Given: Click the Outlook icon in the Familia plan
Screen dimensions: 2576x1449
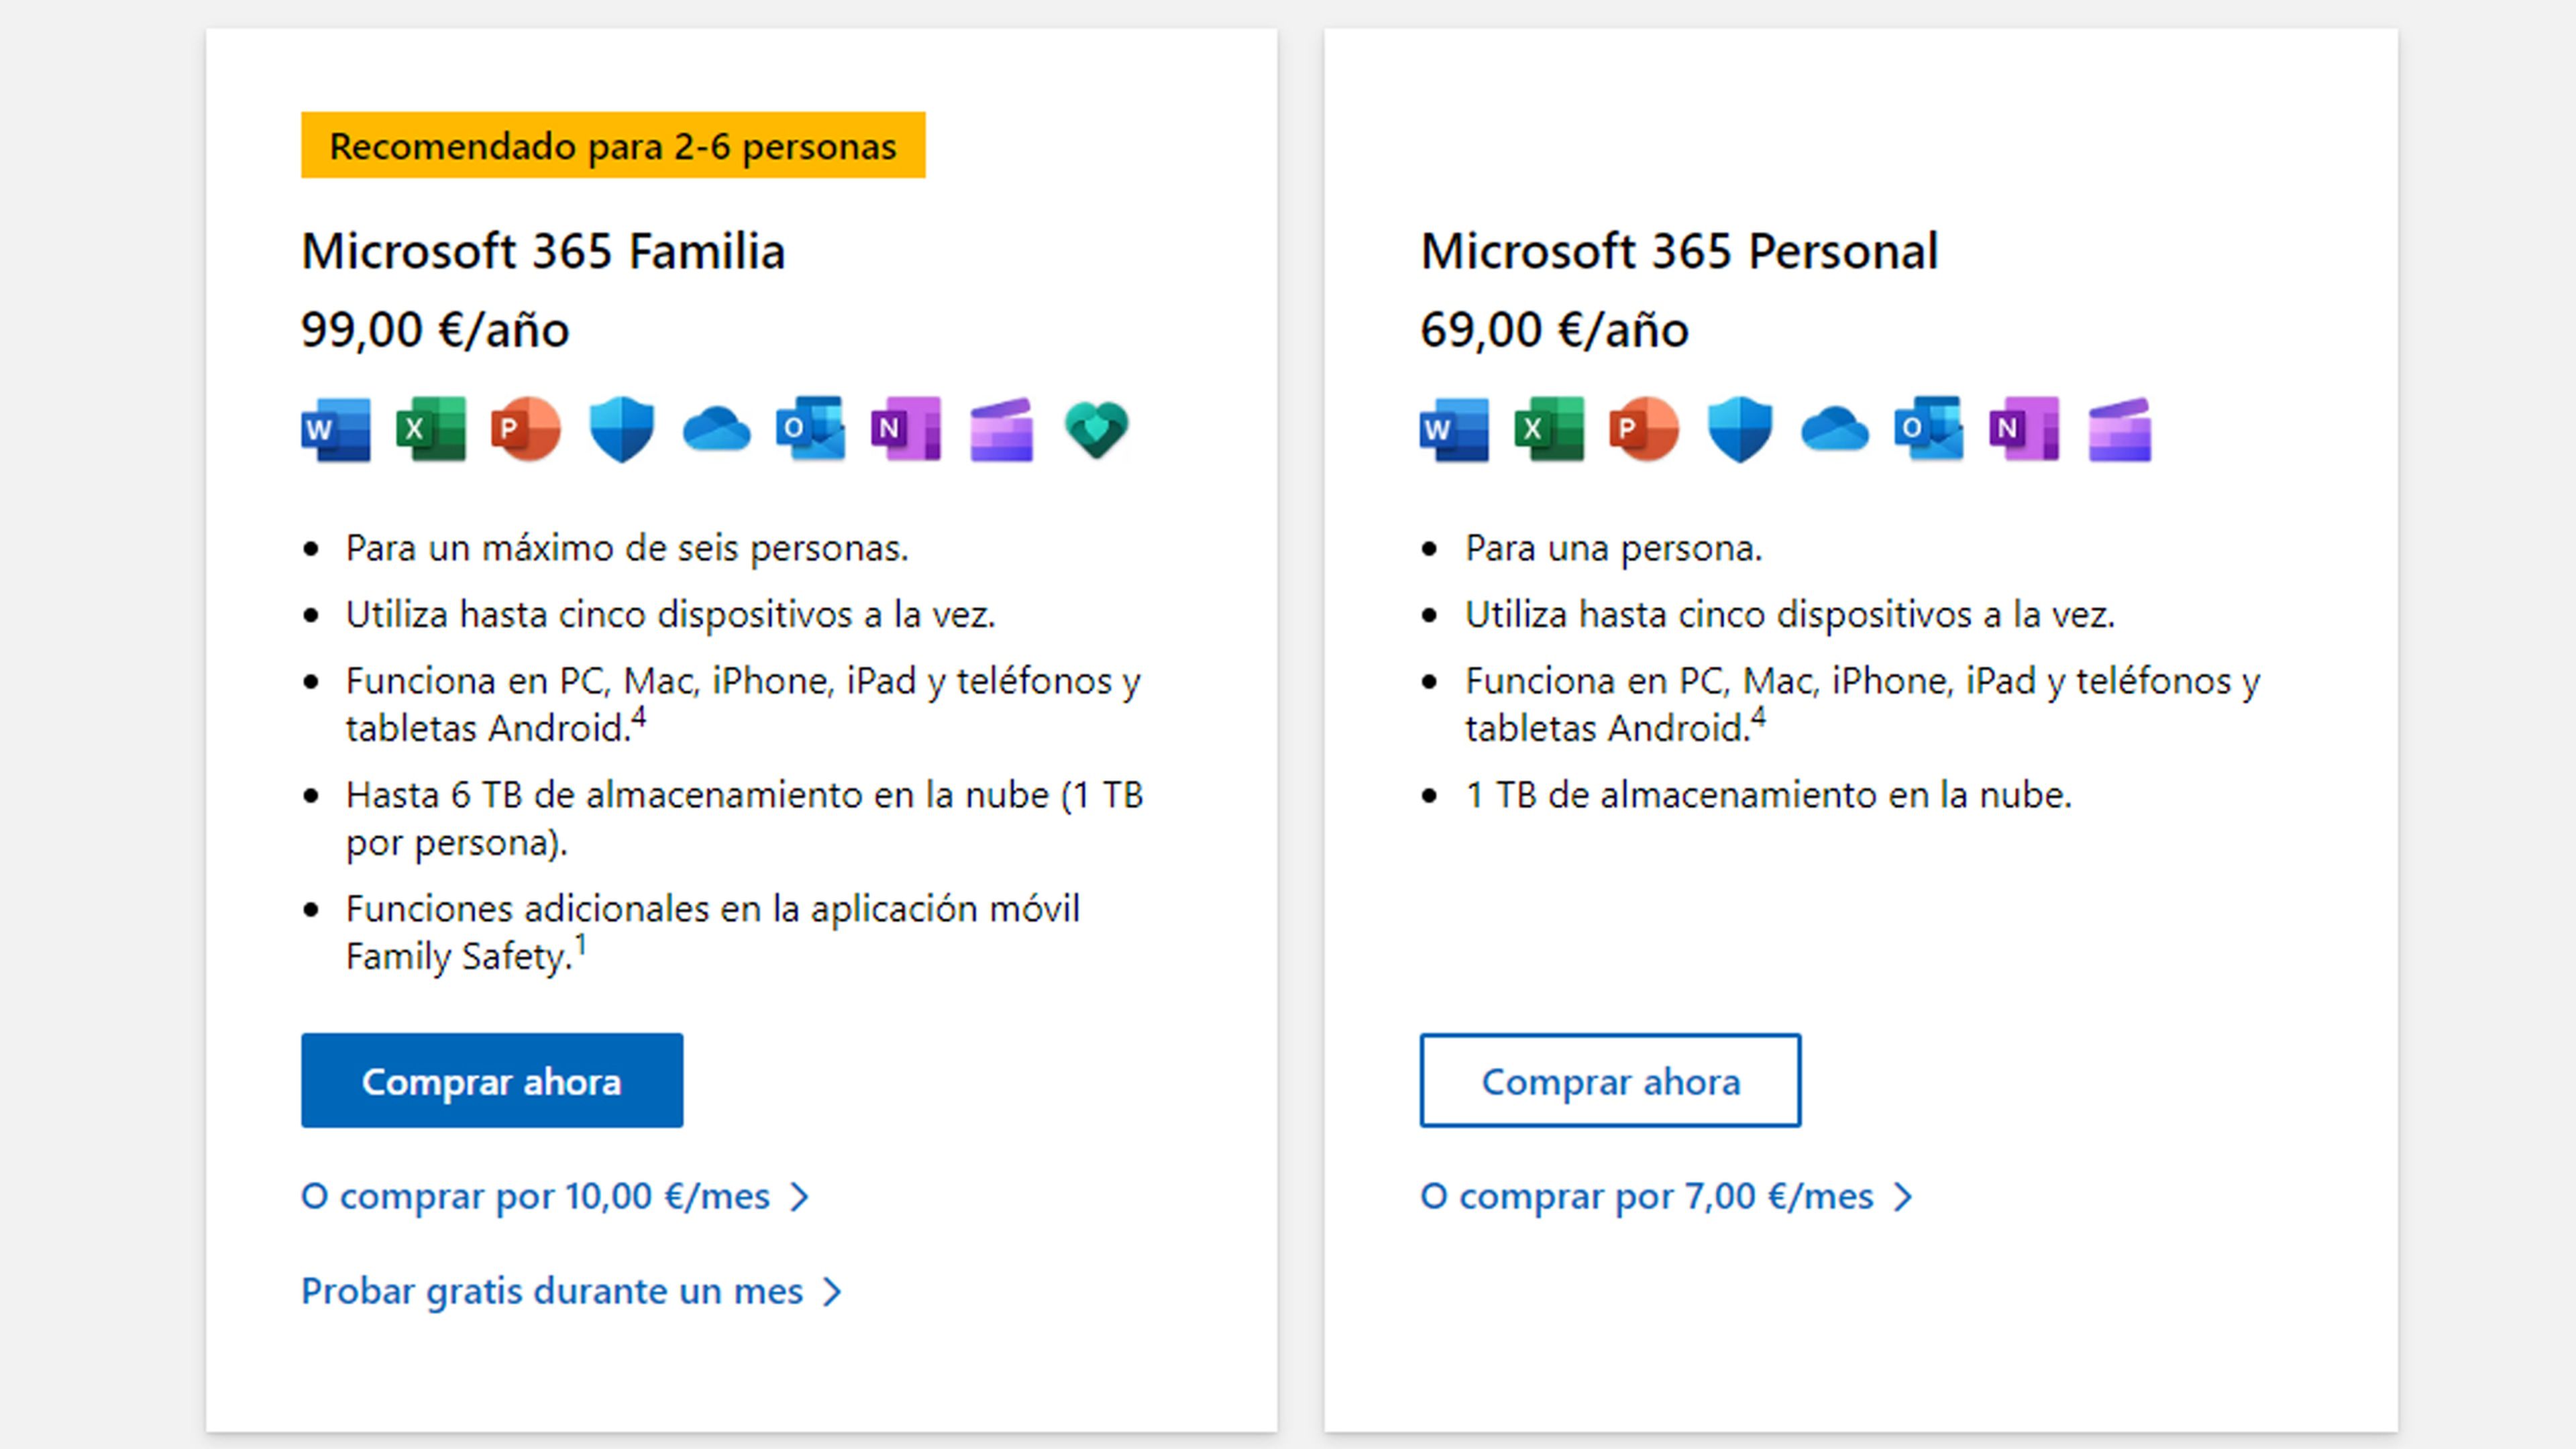Looking at the screenshot, I should click(x=811, y=430).
